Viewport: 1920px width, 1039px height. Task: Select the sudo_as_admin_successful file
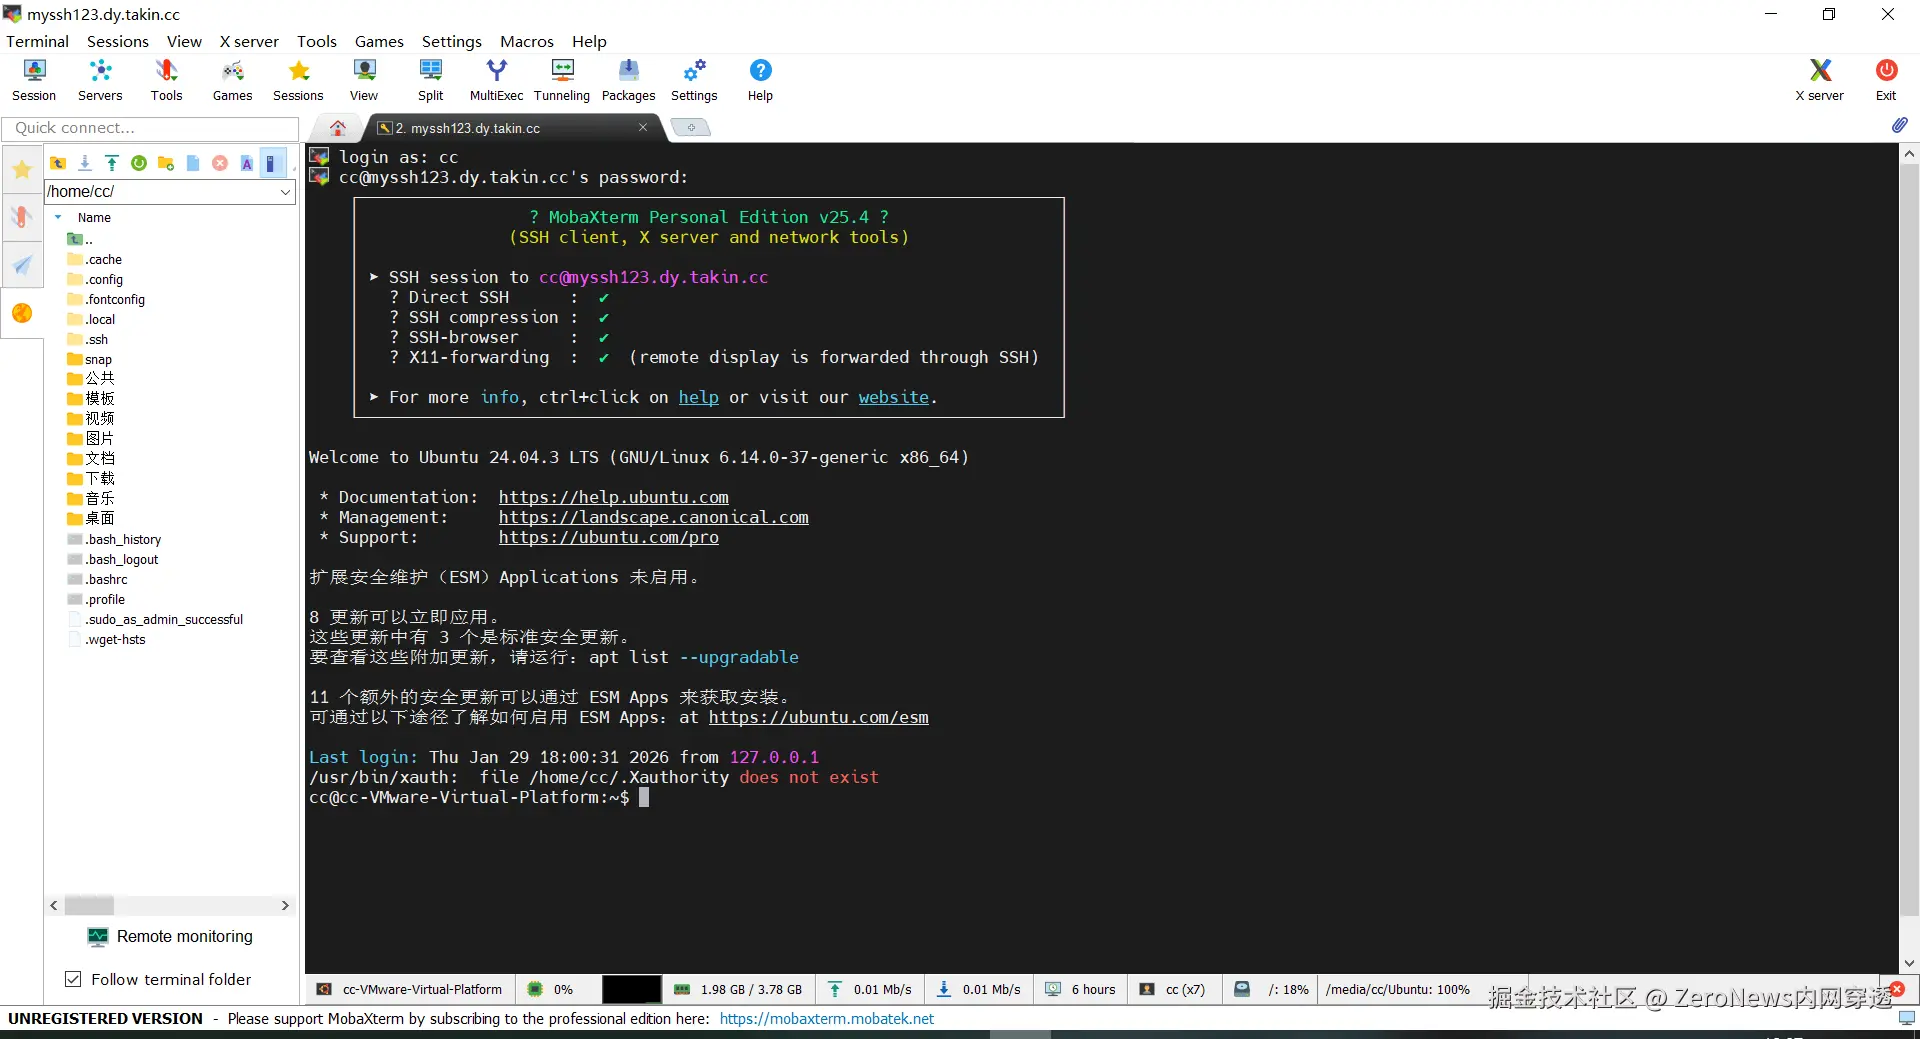click(x=155, y=619)
